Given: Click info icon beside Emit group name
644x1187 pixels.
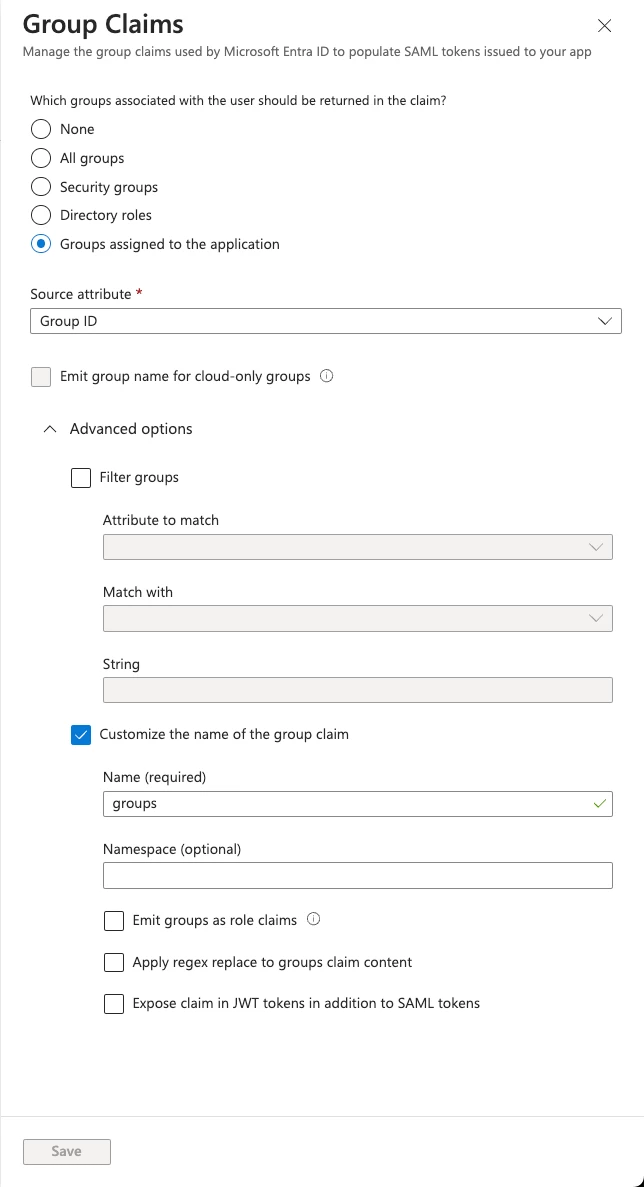Looking at the screenshot, I should (326, 377).
